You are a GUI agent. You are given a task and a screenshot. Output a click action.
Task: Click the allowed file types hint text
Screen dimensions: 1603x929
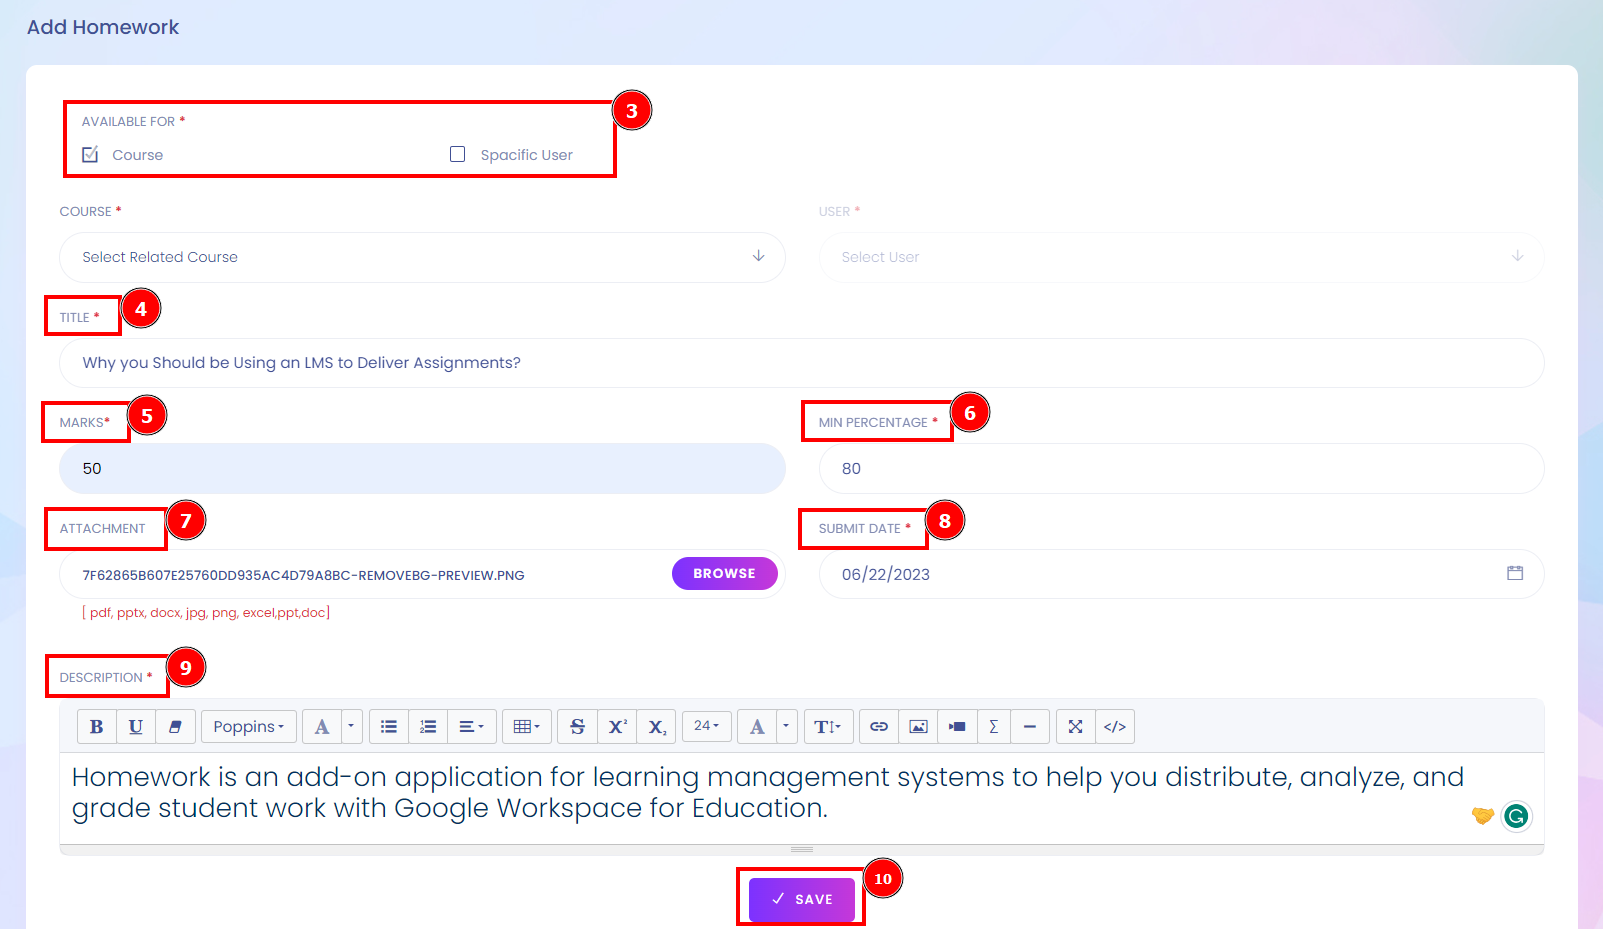click(206, 613)
